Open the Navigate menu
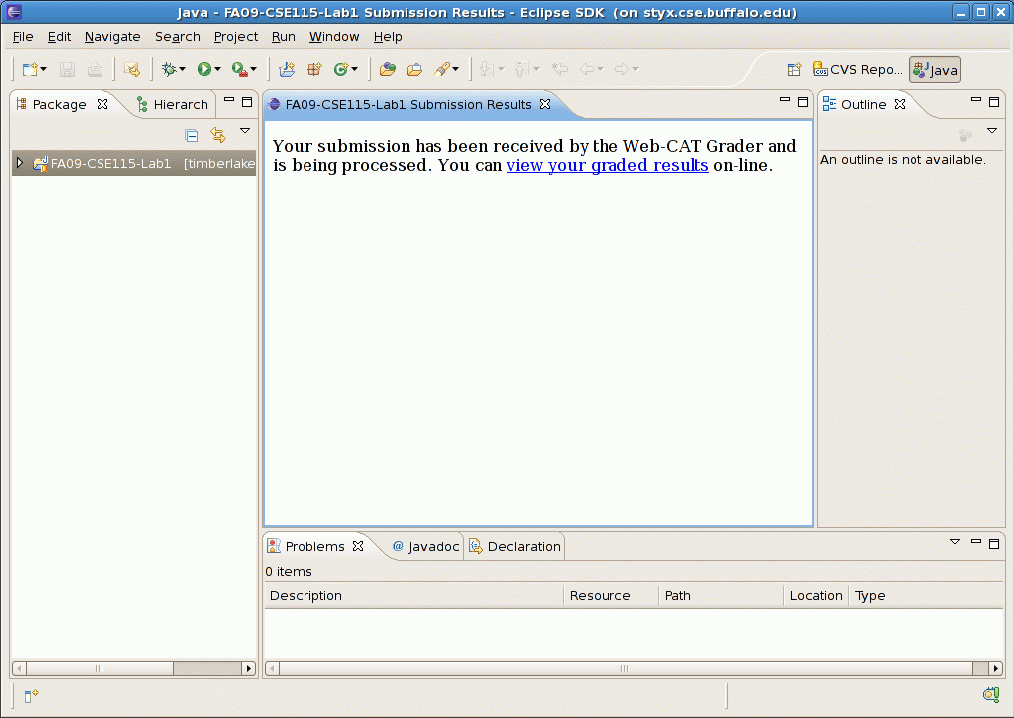Screen dimensions: 1014x718 [x=112, y=37]
